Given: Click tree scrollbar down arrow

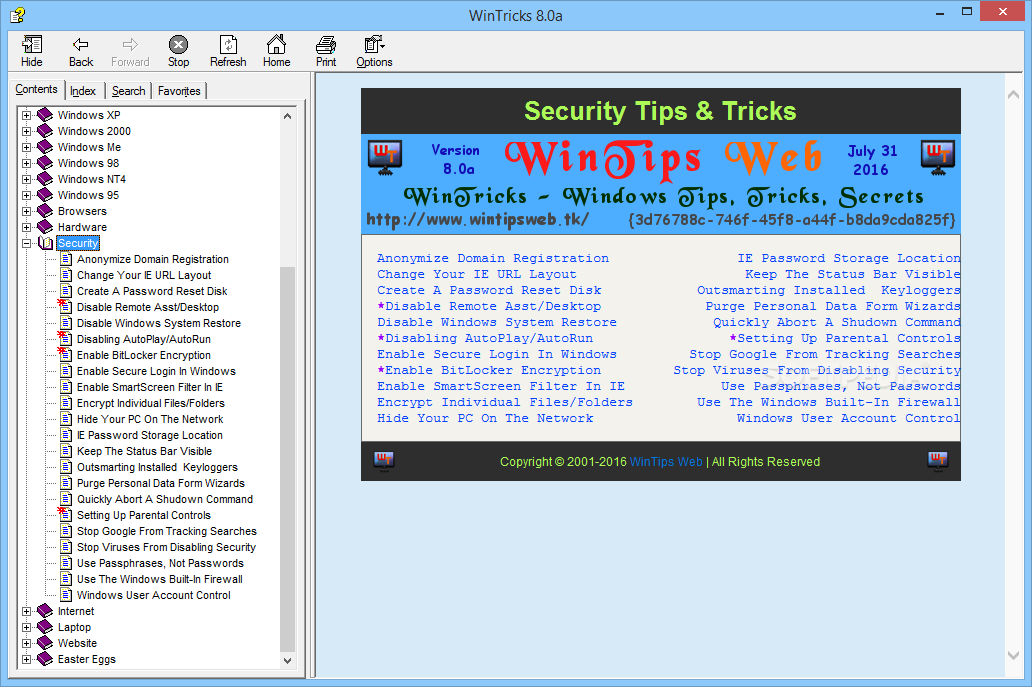Looking at the screenshot, I should click(287, 660).
